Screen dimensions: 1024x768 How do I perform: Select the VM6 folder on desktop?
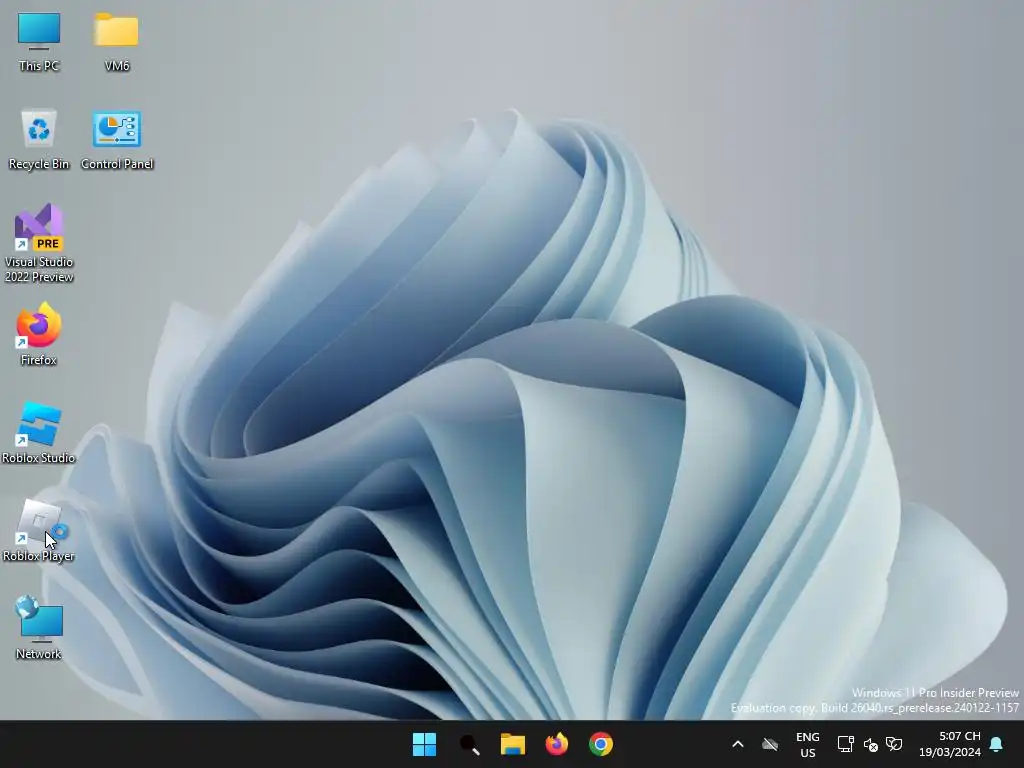point(116,41)
